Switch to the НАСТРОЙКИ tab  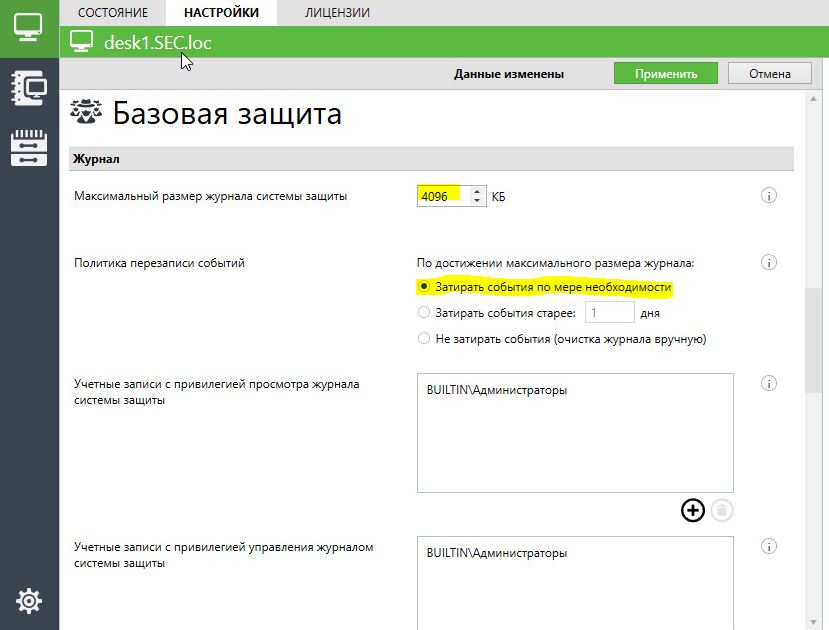click(222, 13)
